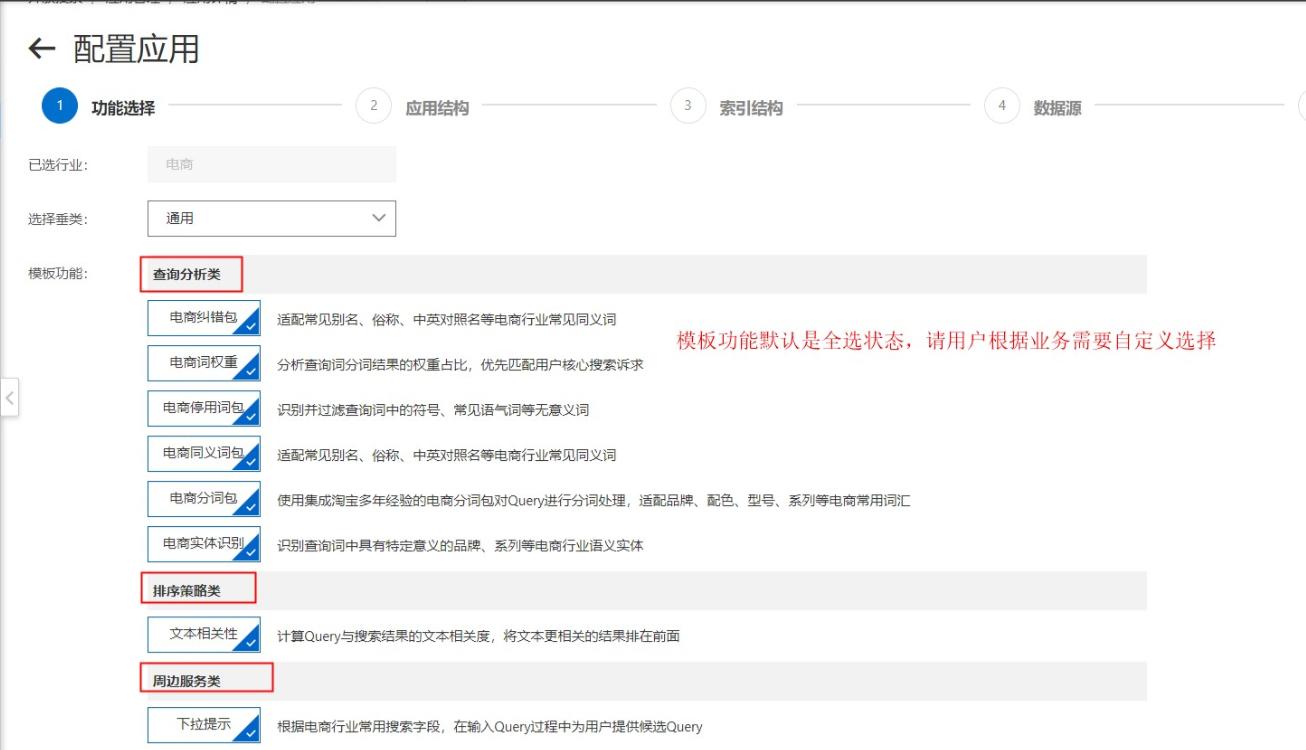The width and height of the screenshot is (1306, 750).
Task: Click the 已选行业 input showing 电商
Action: click(270, 163)
